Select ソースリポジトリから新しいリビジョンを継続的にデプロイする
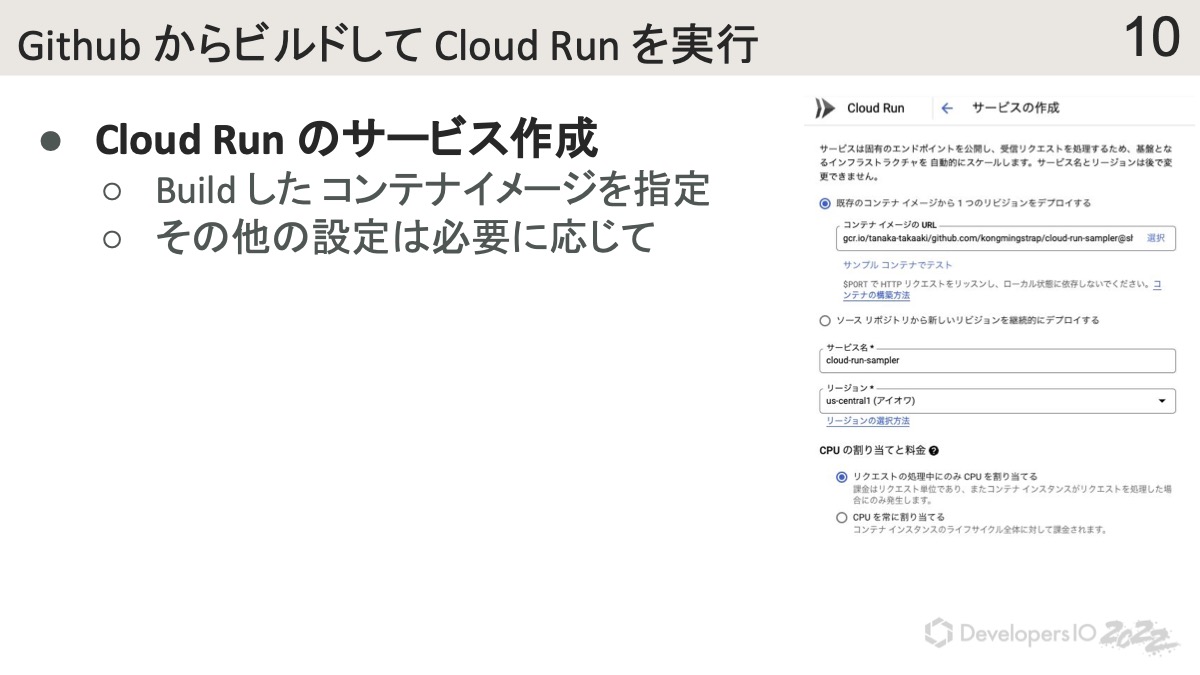The image size is (1200, 675). (x=824, y=320)
